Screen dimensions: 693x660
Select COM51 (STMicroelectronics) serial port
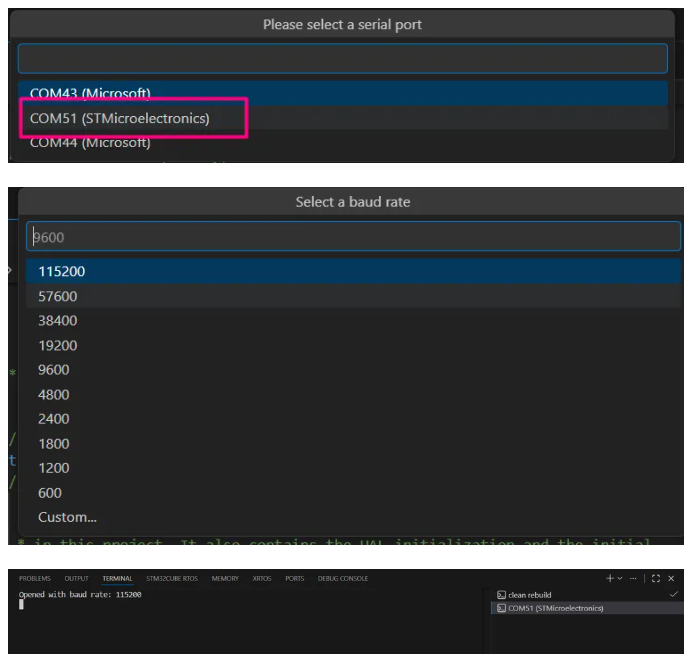click(x=343, y=118)
